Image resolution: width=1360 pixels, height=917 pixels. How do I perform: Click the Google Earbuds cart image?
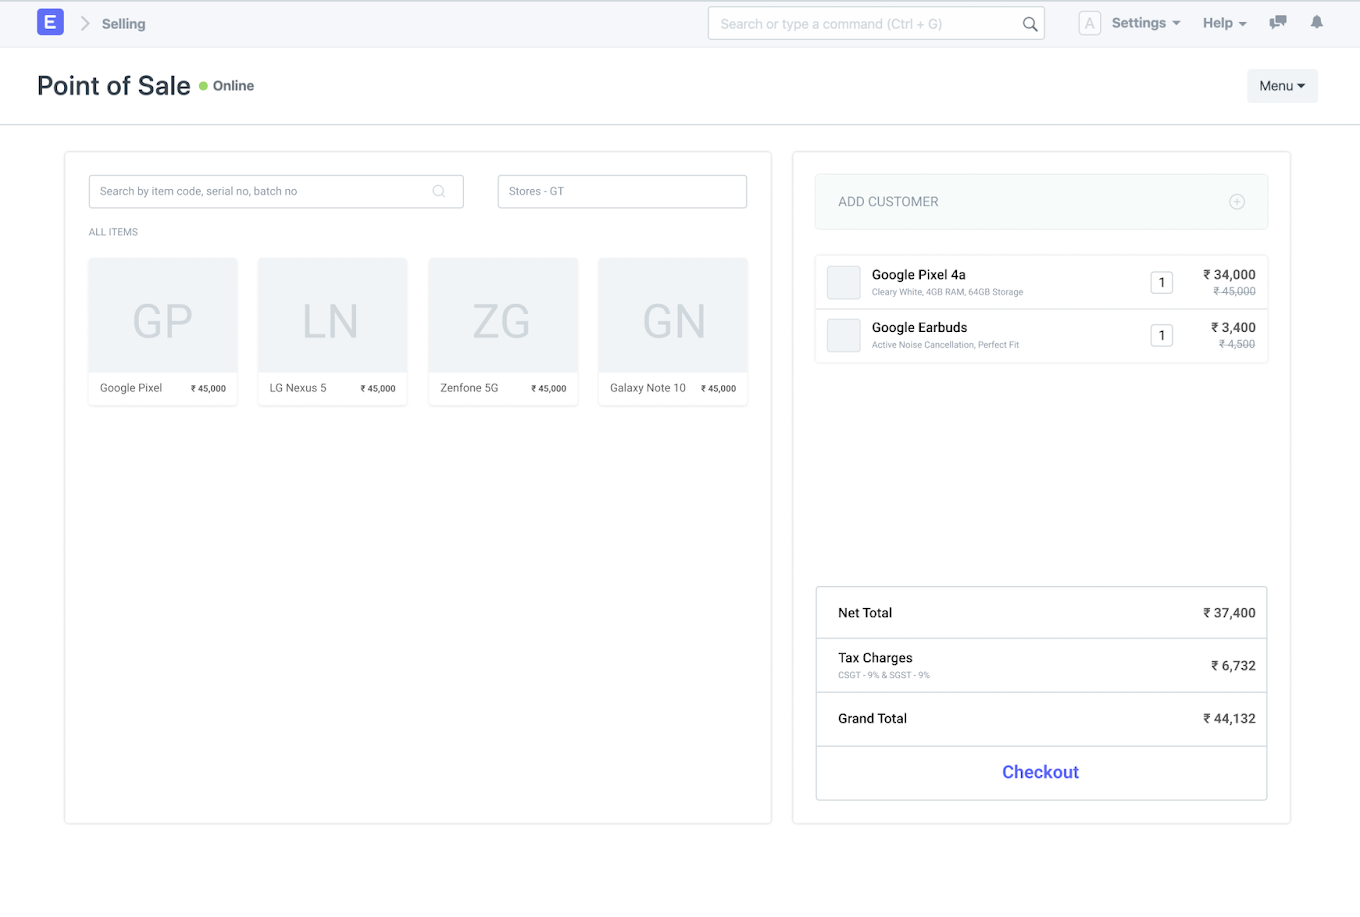coord(844,335)
